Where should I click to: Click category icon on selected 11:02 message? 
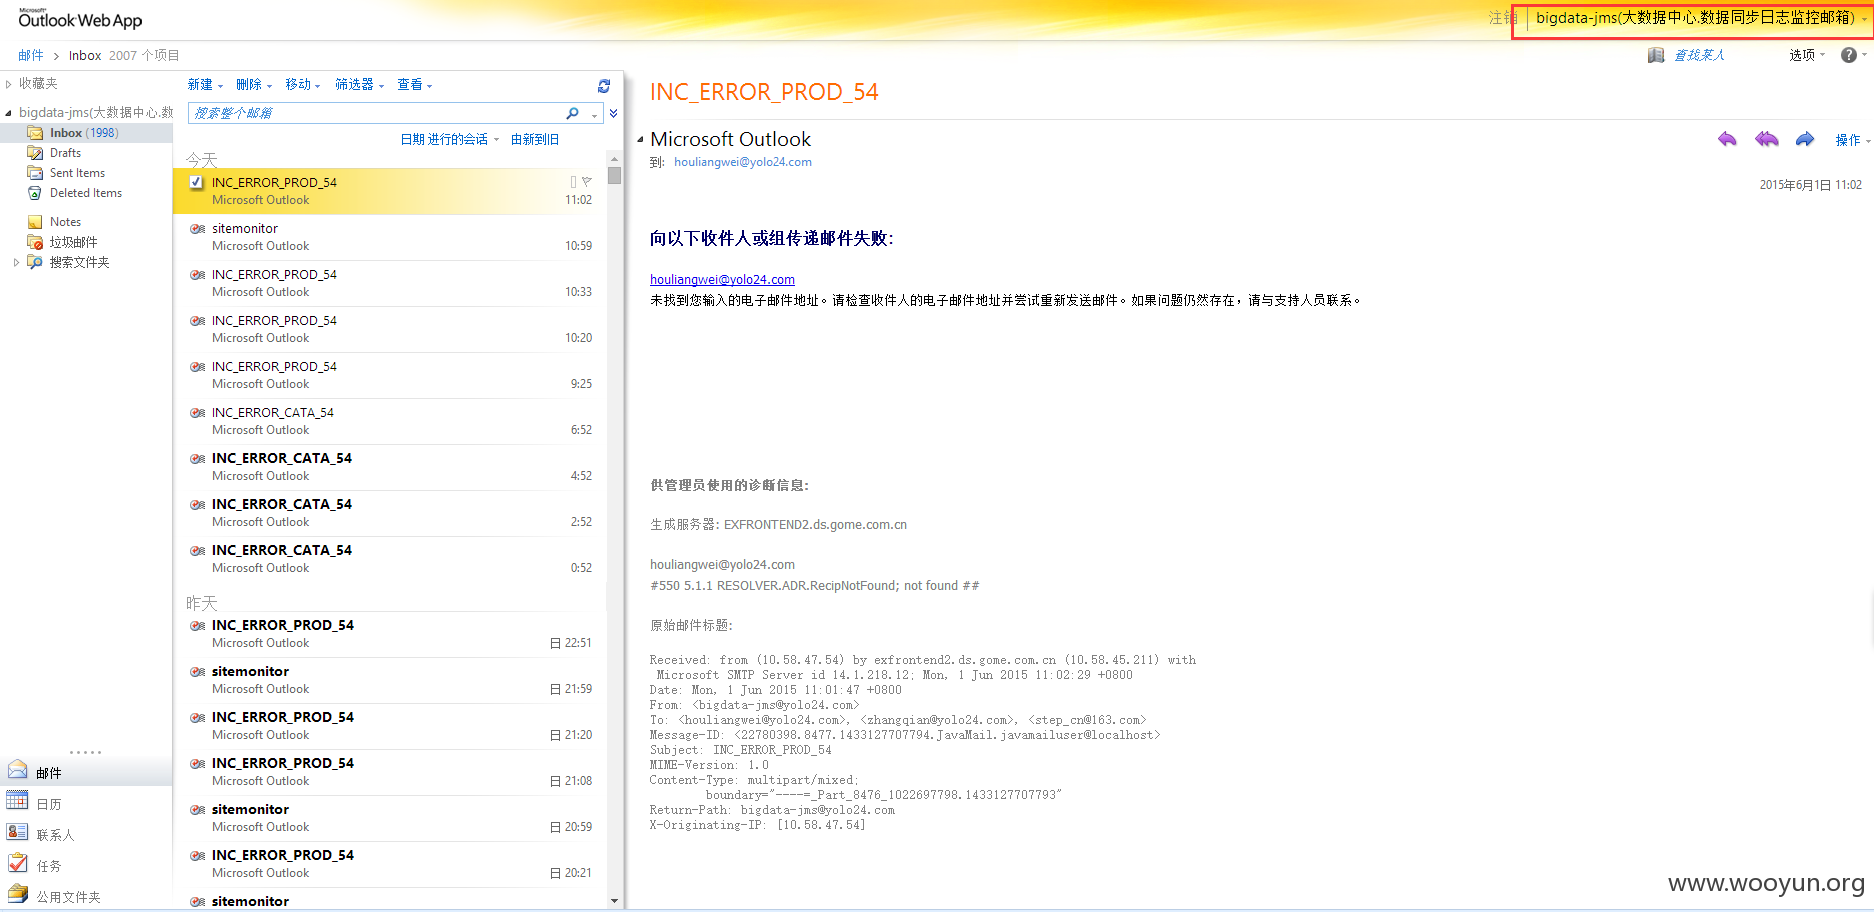click(573, 182)
